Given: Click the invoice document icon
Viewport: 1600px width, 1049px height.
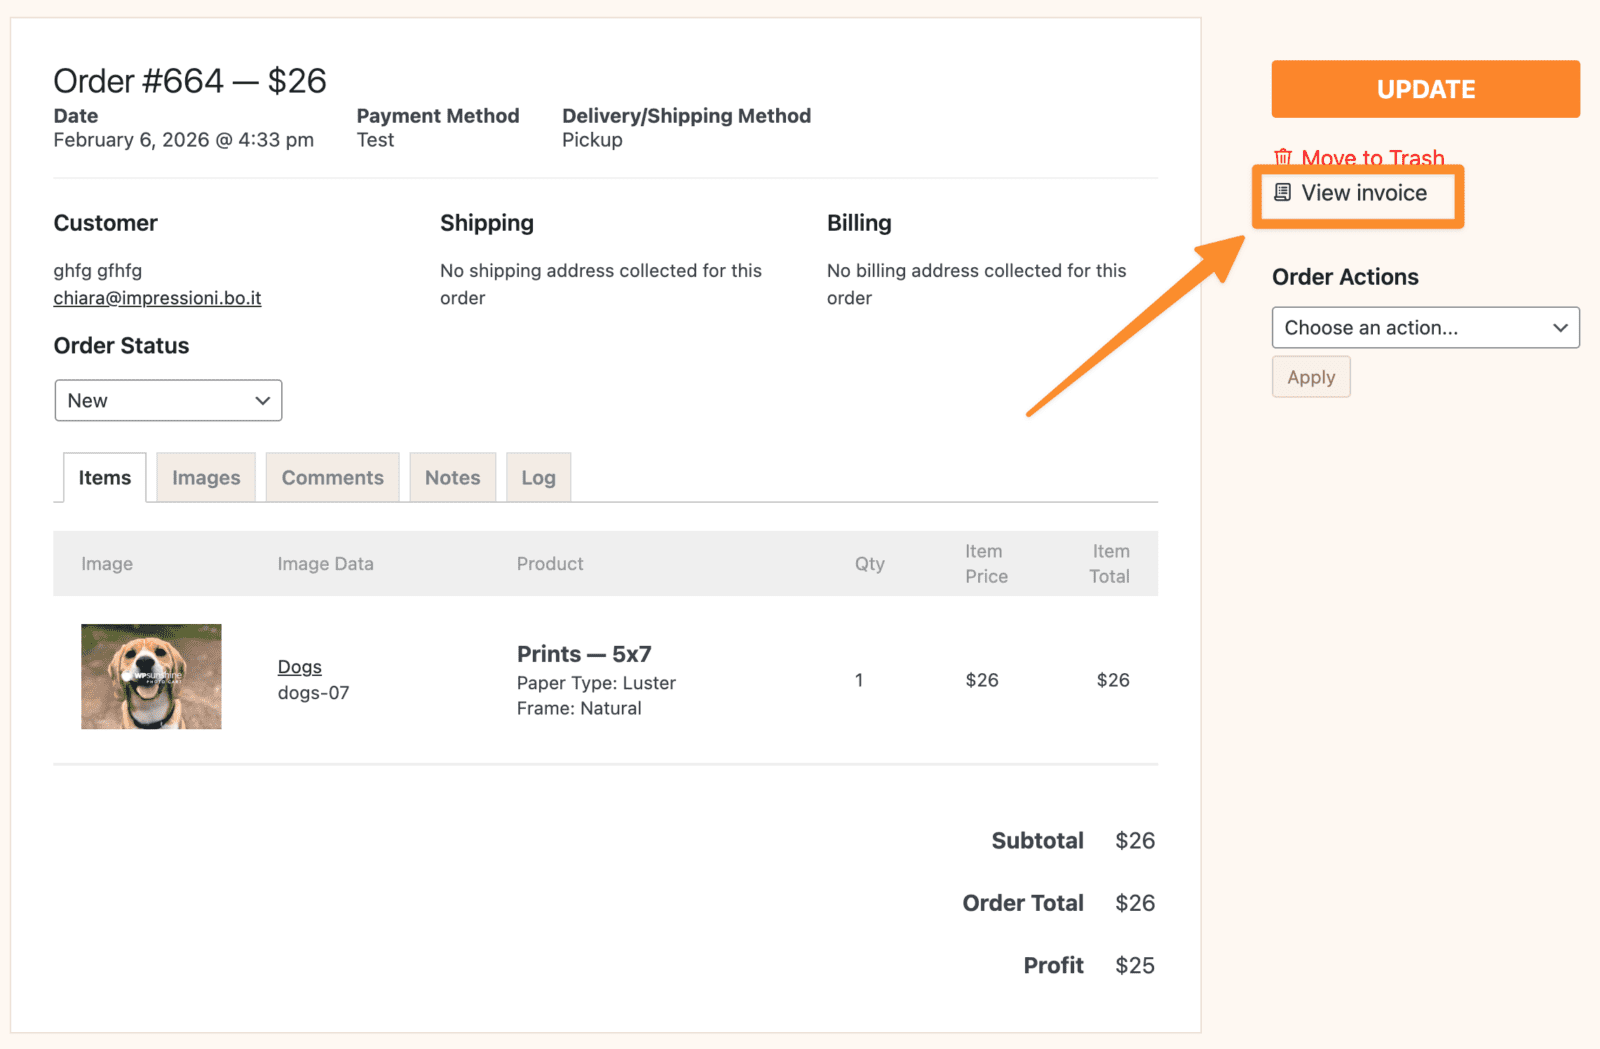Looking at the screenshot, I should [x=1282, y=192].
